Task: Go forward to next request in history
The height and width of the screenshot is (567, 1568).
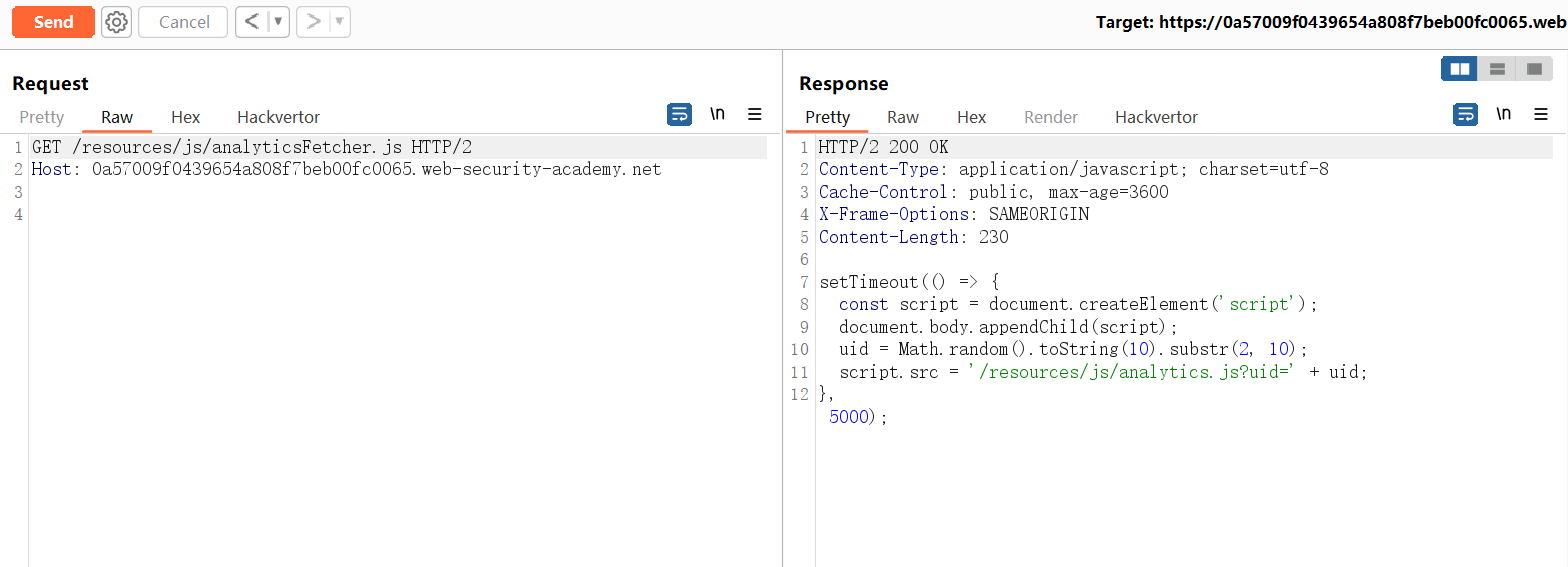Action: point(313,22)
